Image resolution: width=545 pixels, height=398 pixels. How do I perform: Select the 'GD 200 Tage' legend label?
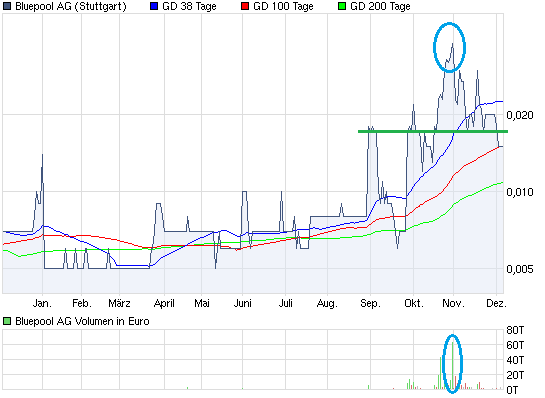point(380,6)
